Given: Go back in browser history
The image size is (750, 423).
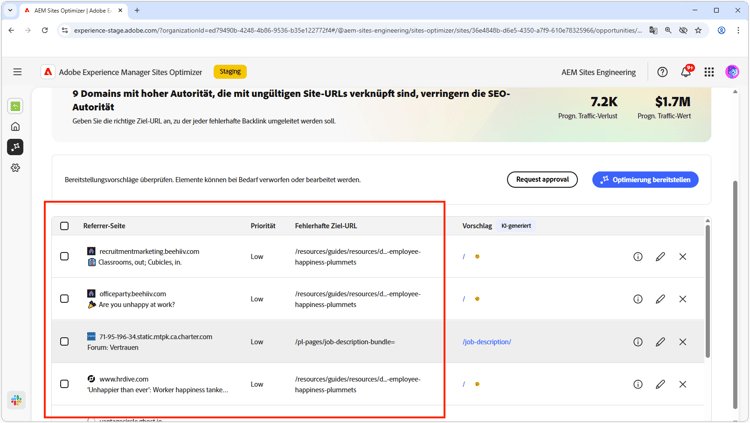Looking at the screenshot, I should pyautogui.click(x=11, y=30).
